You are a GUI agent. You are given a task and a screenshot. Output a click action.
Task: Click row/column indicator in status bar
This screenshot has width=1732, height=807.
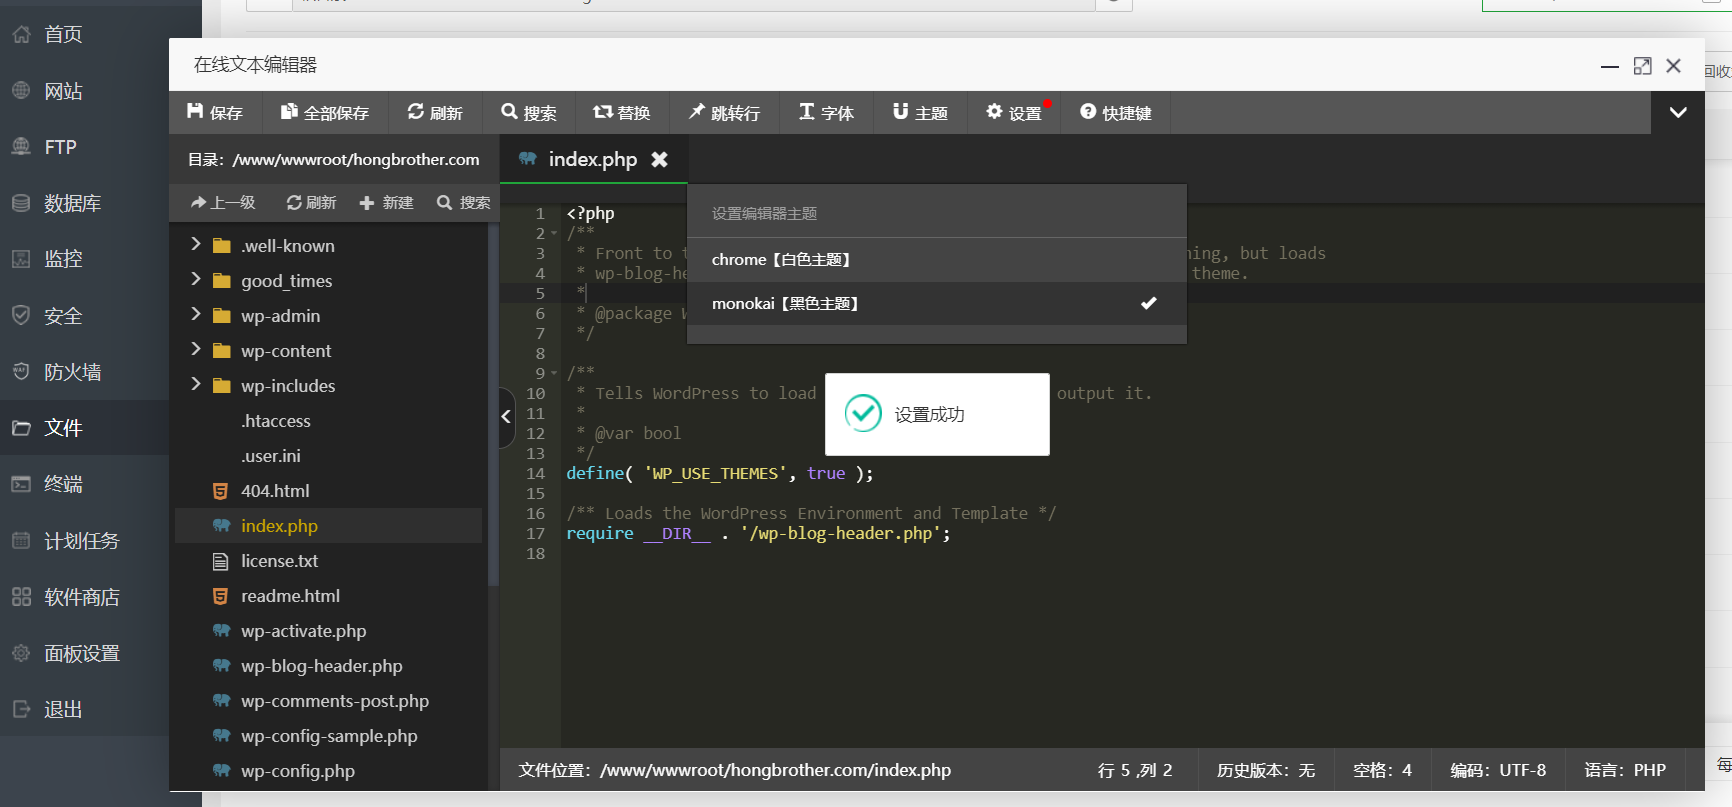tap(1135, 770)
